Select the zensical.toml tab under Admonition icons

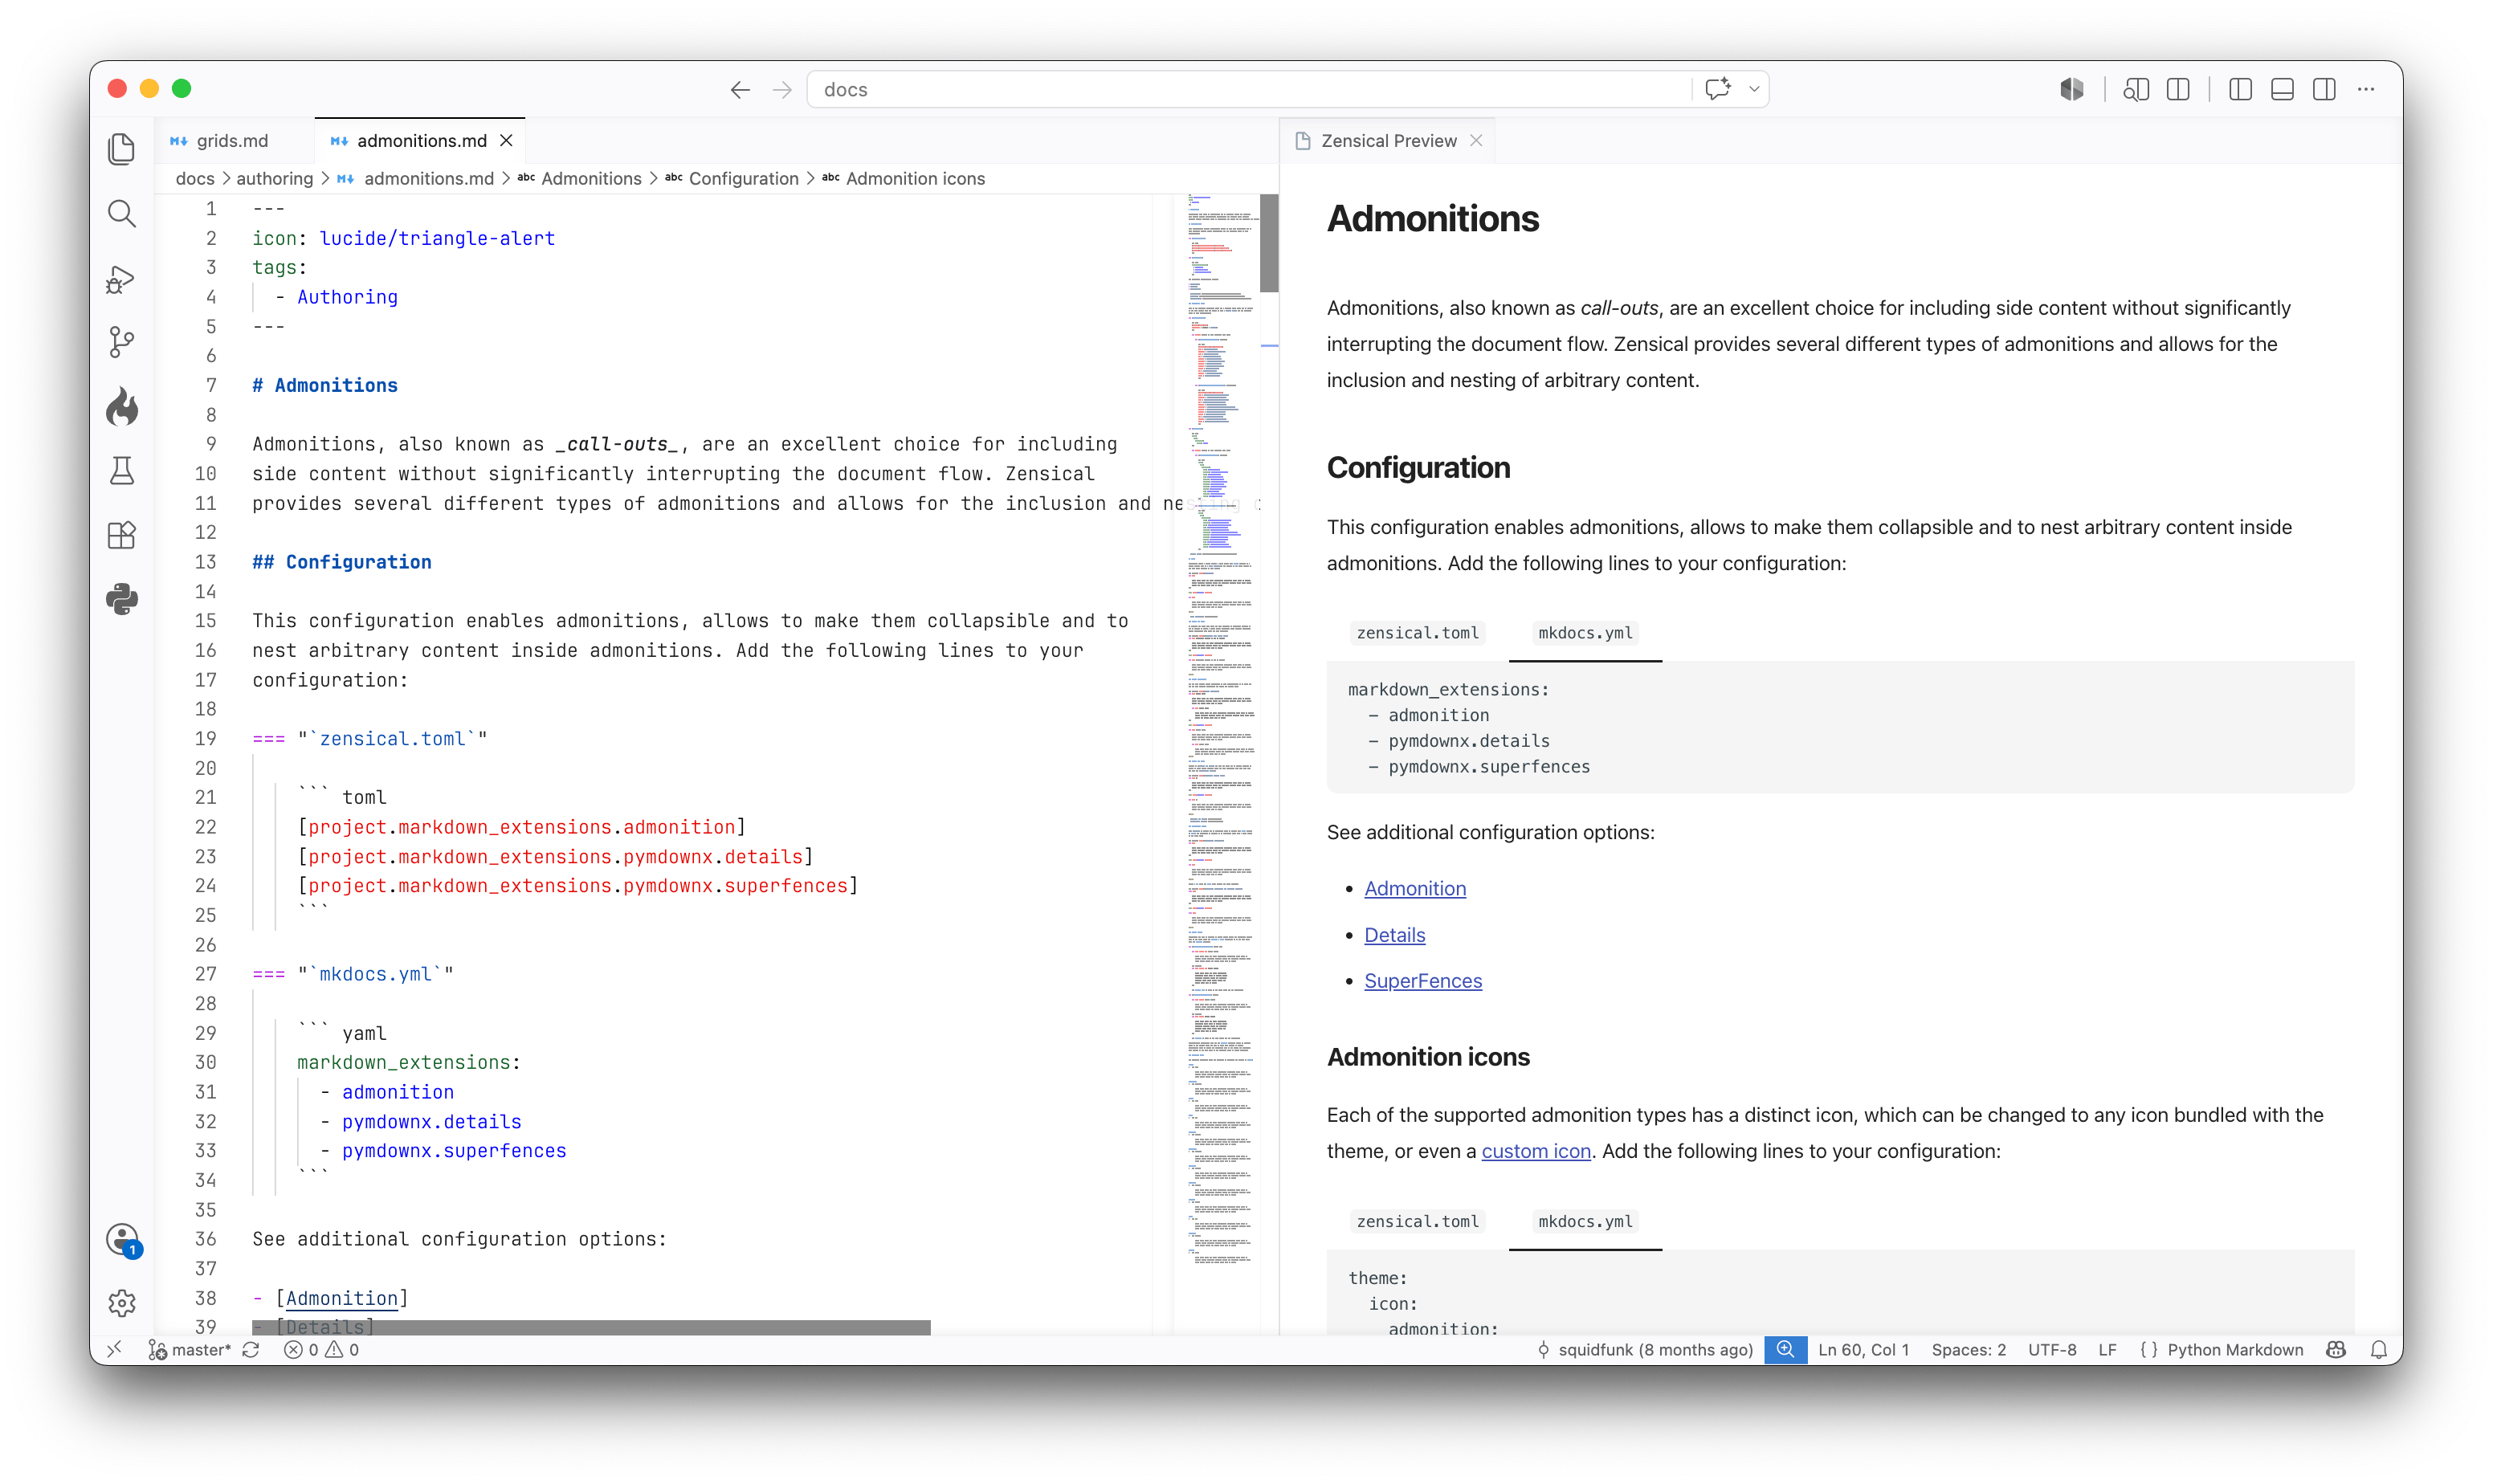point(1417,1221)
